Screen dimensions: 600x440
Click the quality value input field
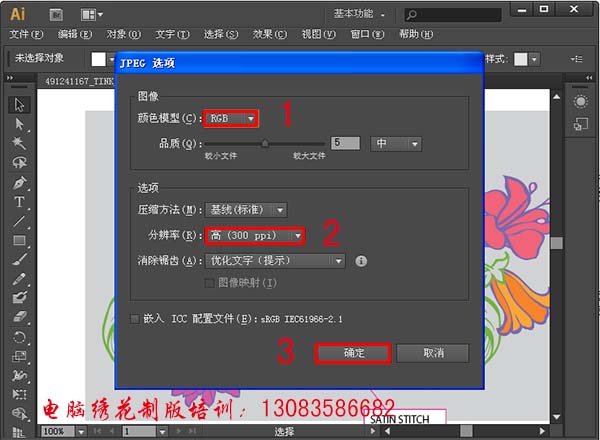coord(345,143)
